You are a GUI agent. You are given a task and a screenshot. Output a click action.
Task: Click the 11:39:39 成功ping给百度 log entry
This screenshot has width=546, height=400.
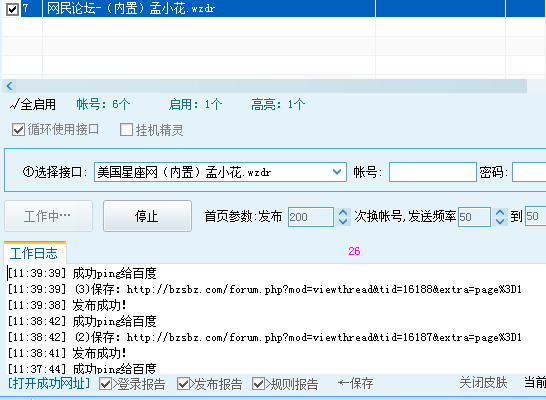click(x=82, y=273)
